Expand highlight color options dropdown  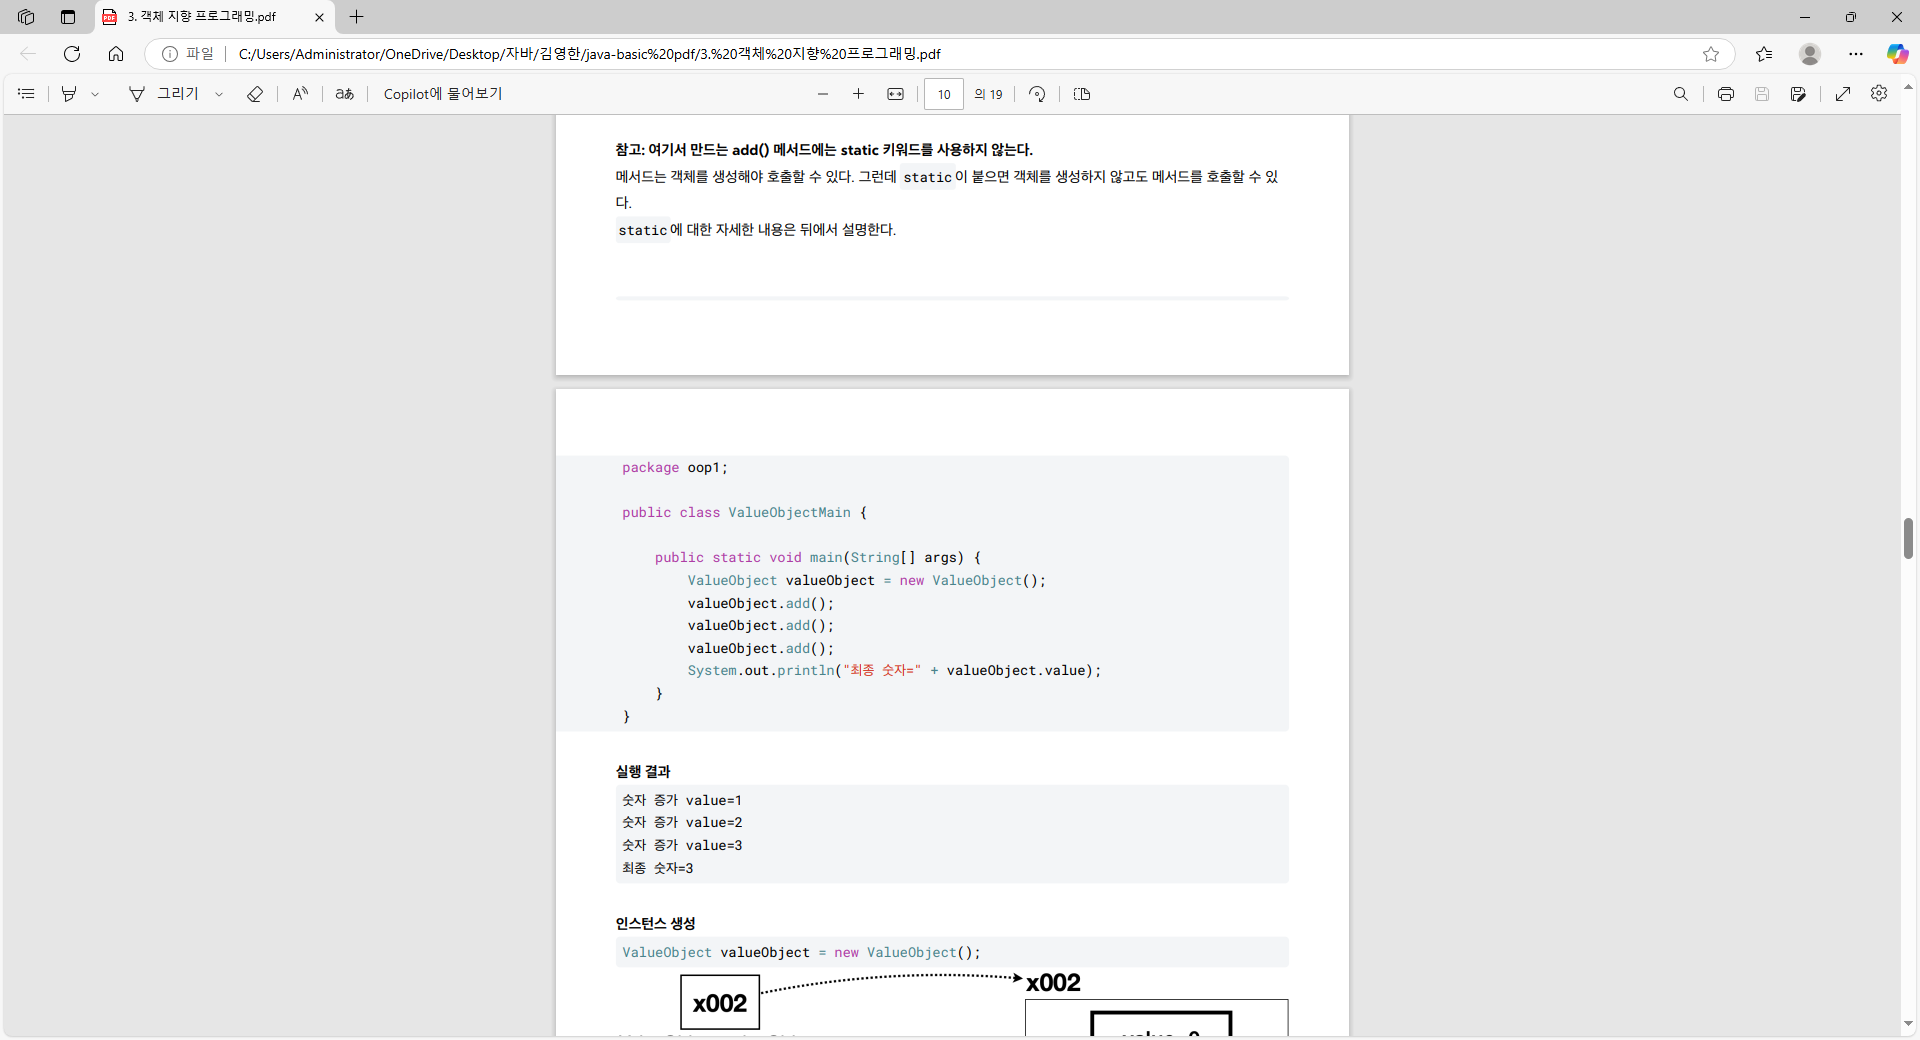click(96, 94)
